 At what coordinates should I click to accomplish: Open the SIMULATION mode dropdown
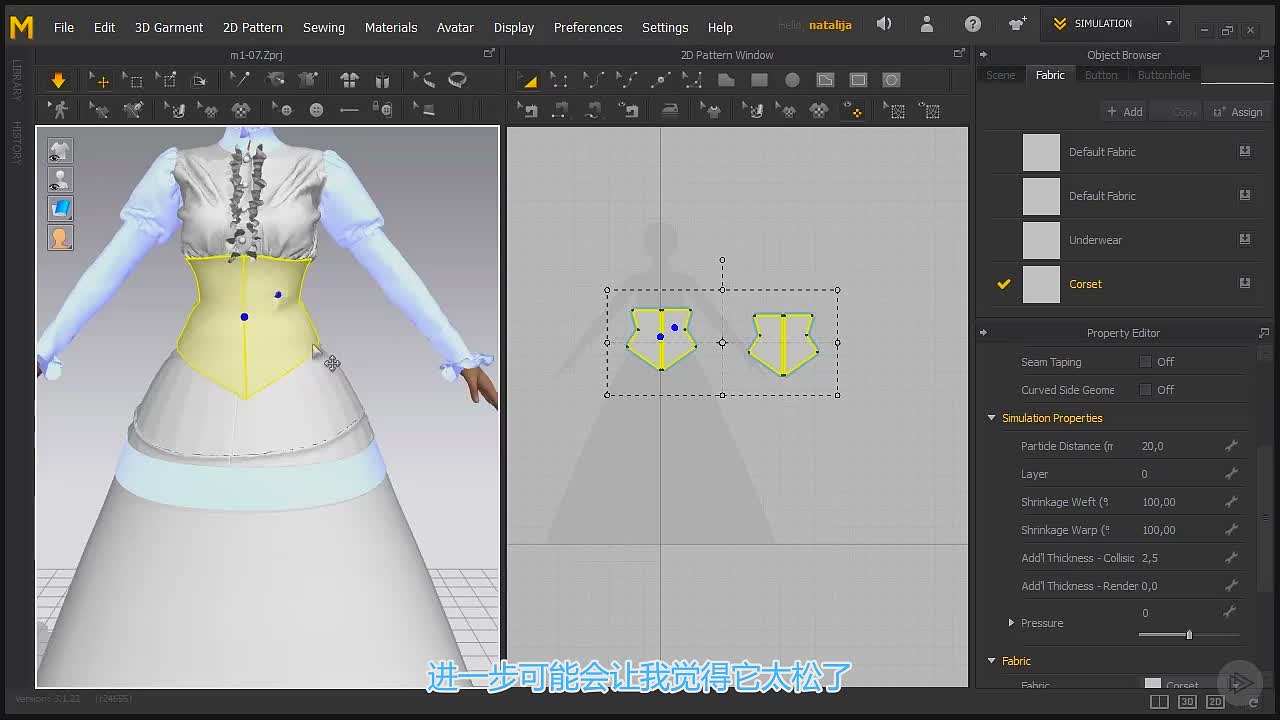[x=1168, y=24]
